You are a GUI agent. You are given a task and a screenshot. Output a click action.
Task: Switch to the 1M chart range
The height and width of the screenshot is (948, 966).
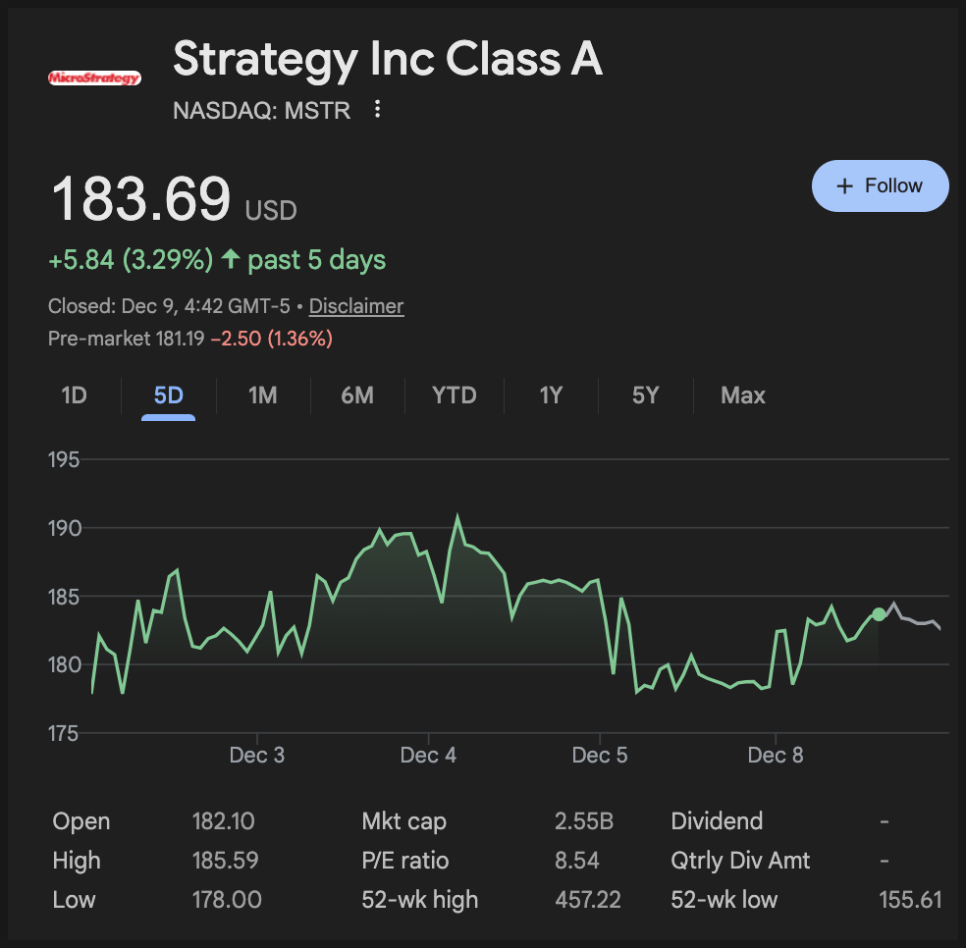coord(262,395)
